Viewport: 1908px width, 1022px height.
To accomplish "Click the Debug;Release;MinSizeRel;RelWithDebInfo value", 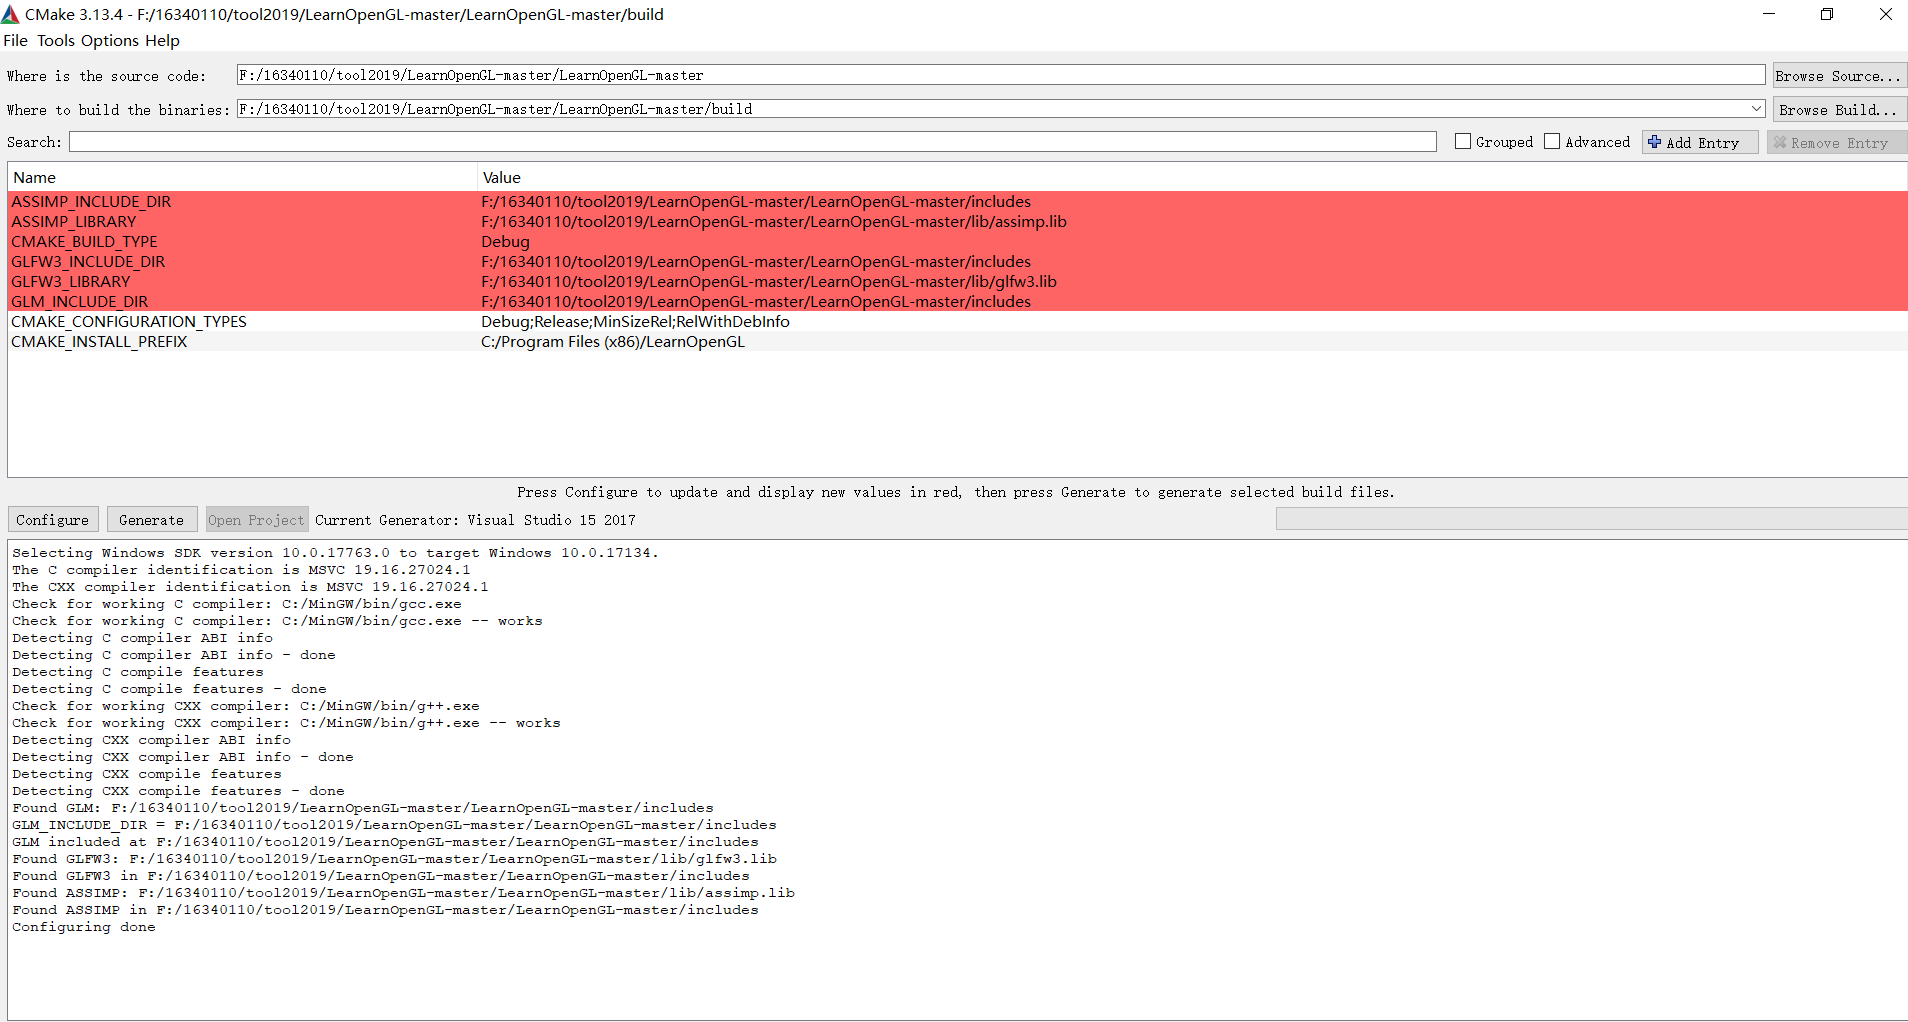I will click(635, 321).
